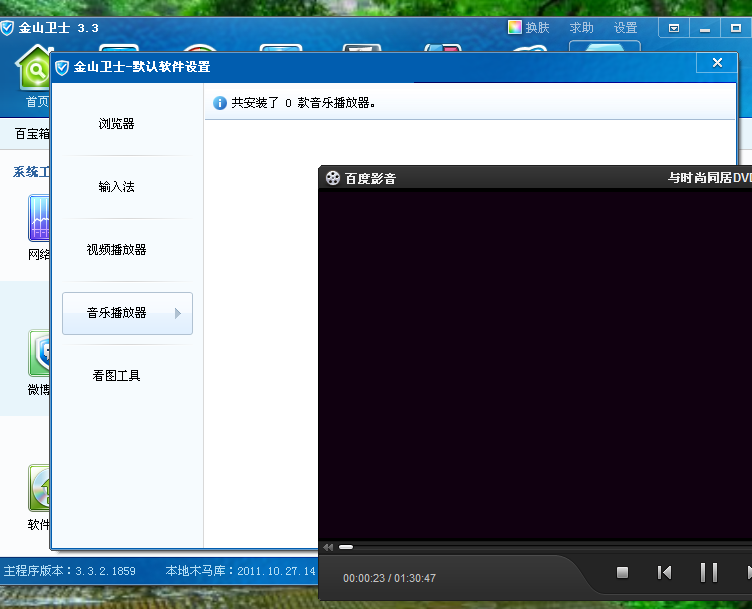Click the info icon beside 共安装了 message

[x=220, y=103]
